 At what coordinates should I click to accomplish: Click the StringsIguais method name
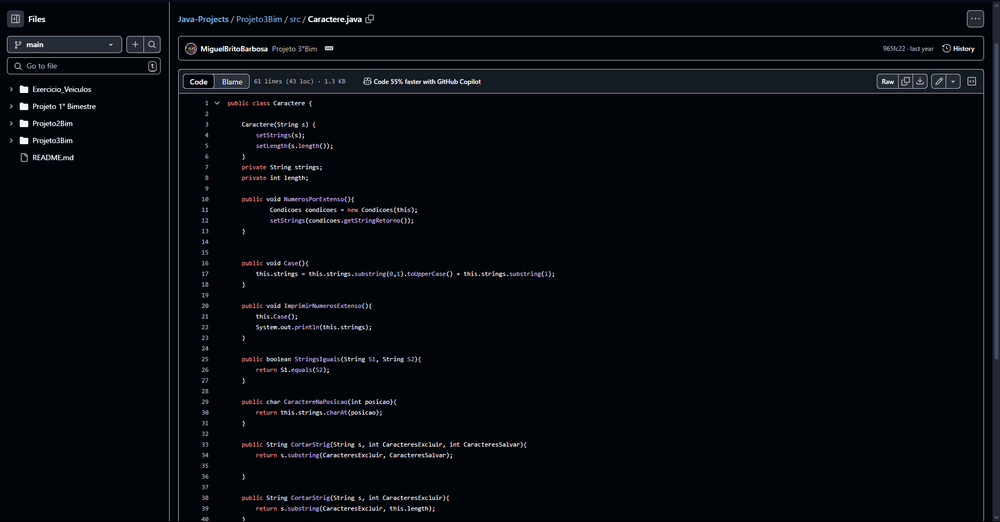(317, 359)
